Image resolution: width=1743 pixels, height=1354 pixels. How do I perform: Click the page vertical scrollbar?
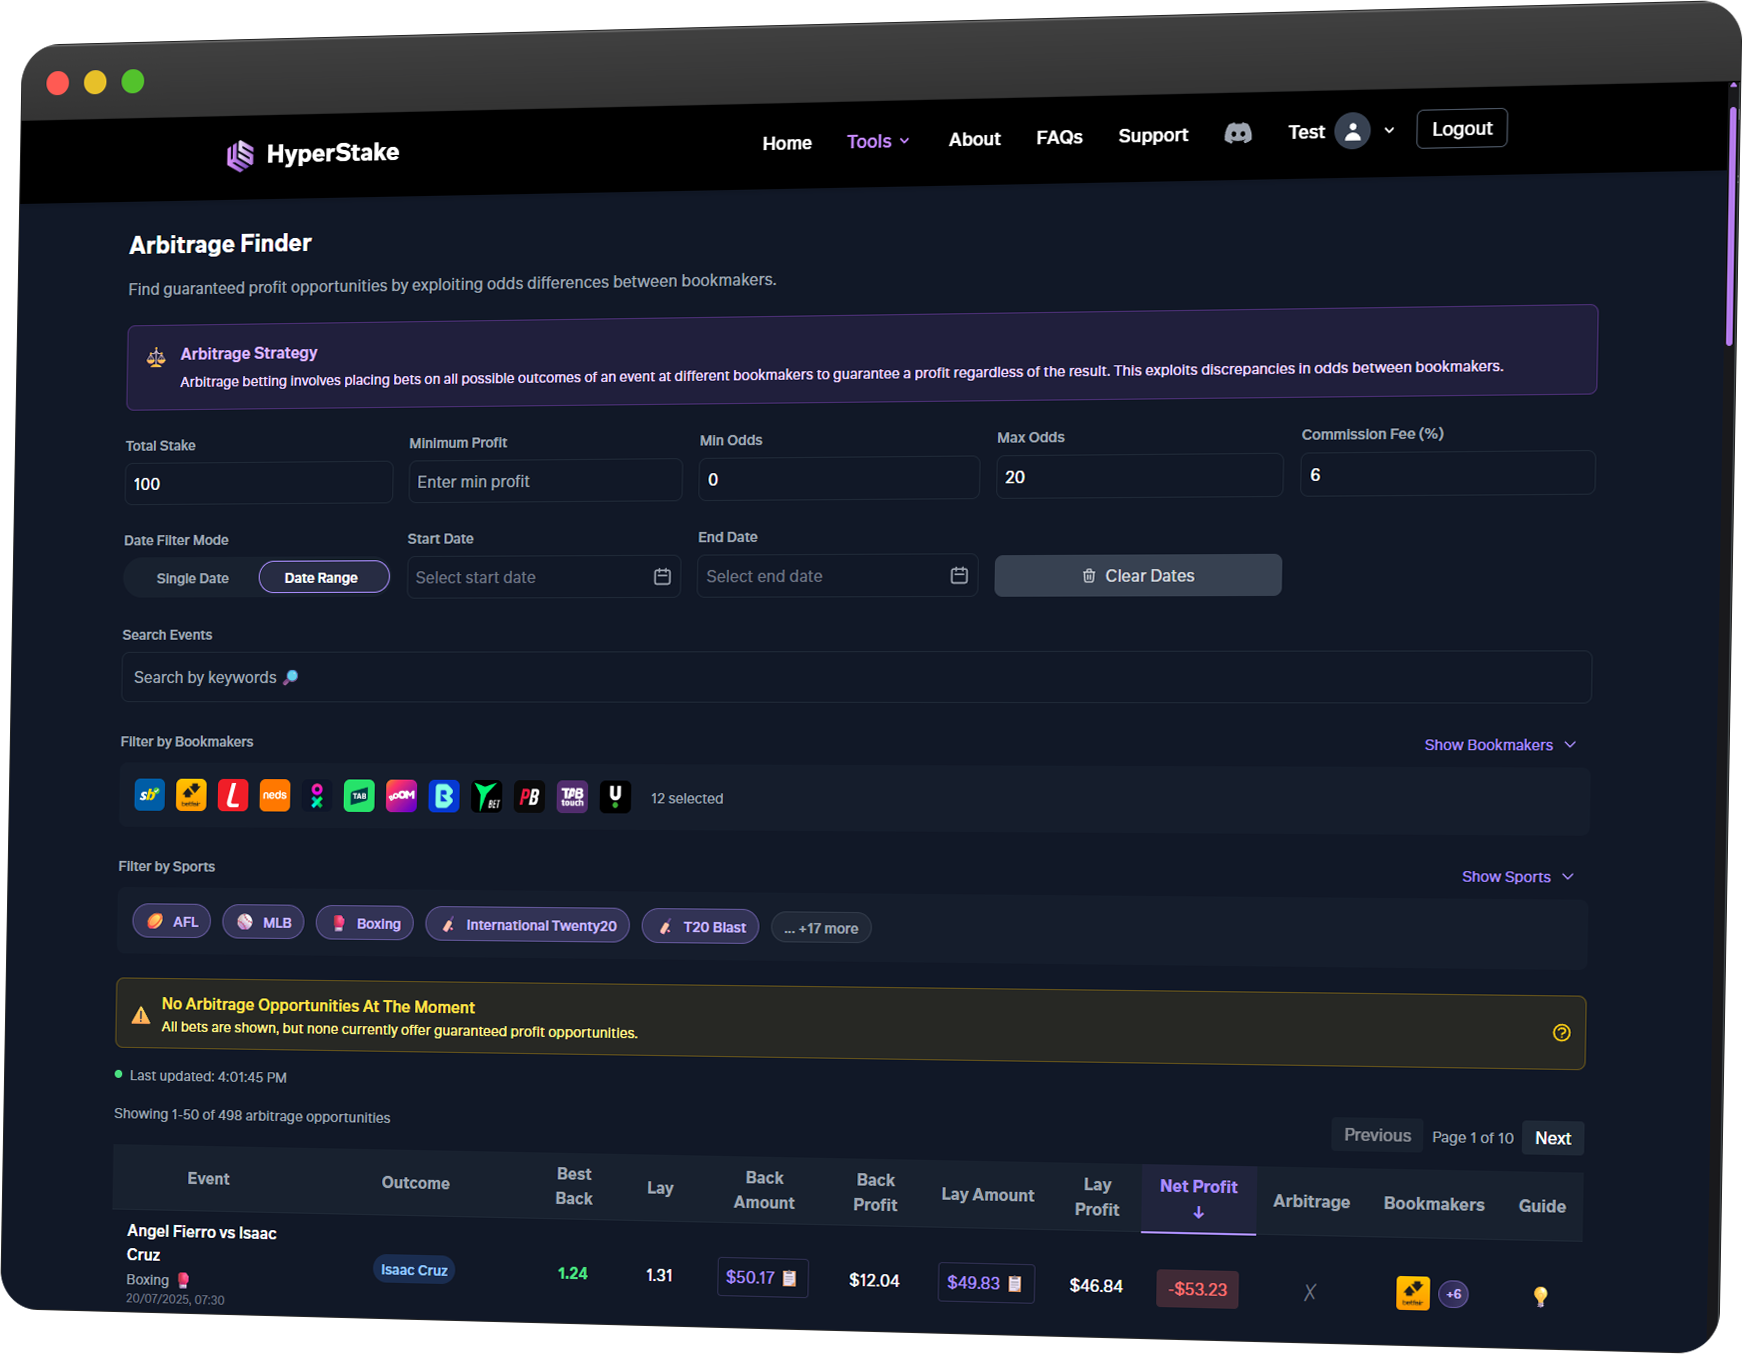click(1731, 225)
